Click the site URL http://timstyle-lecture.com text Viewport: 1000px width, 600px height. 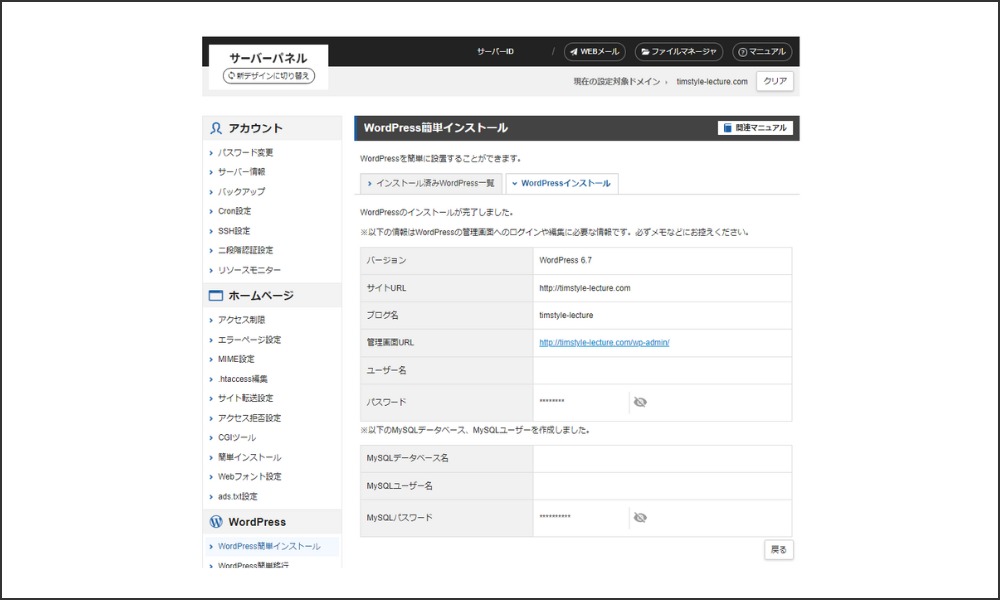[585, 288]
